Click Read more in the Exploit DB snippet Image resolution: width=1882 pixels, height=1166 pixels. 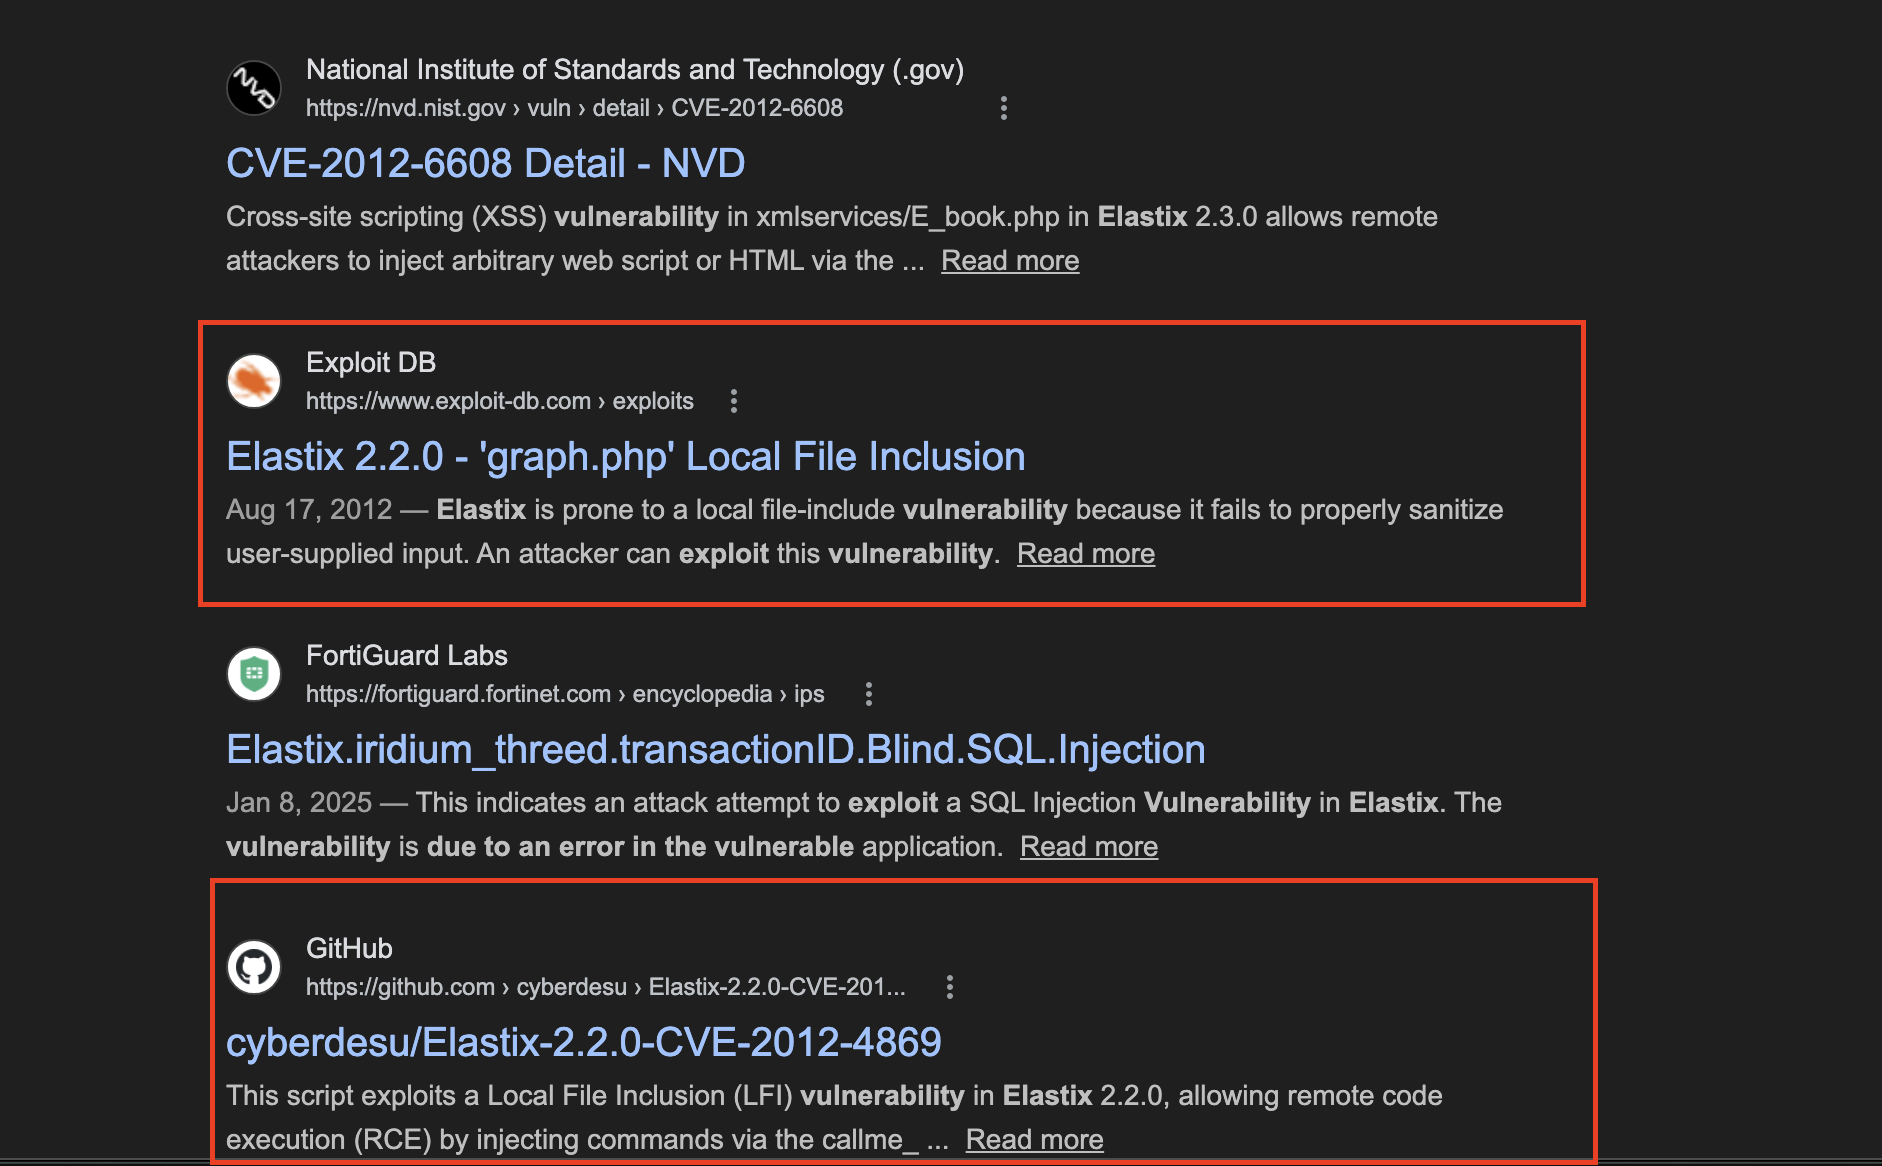1086,553
